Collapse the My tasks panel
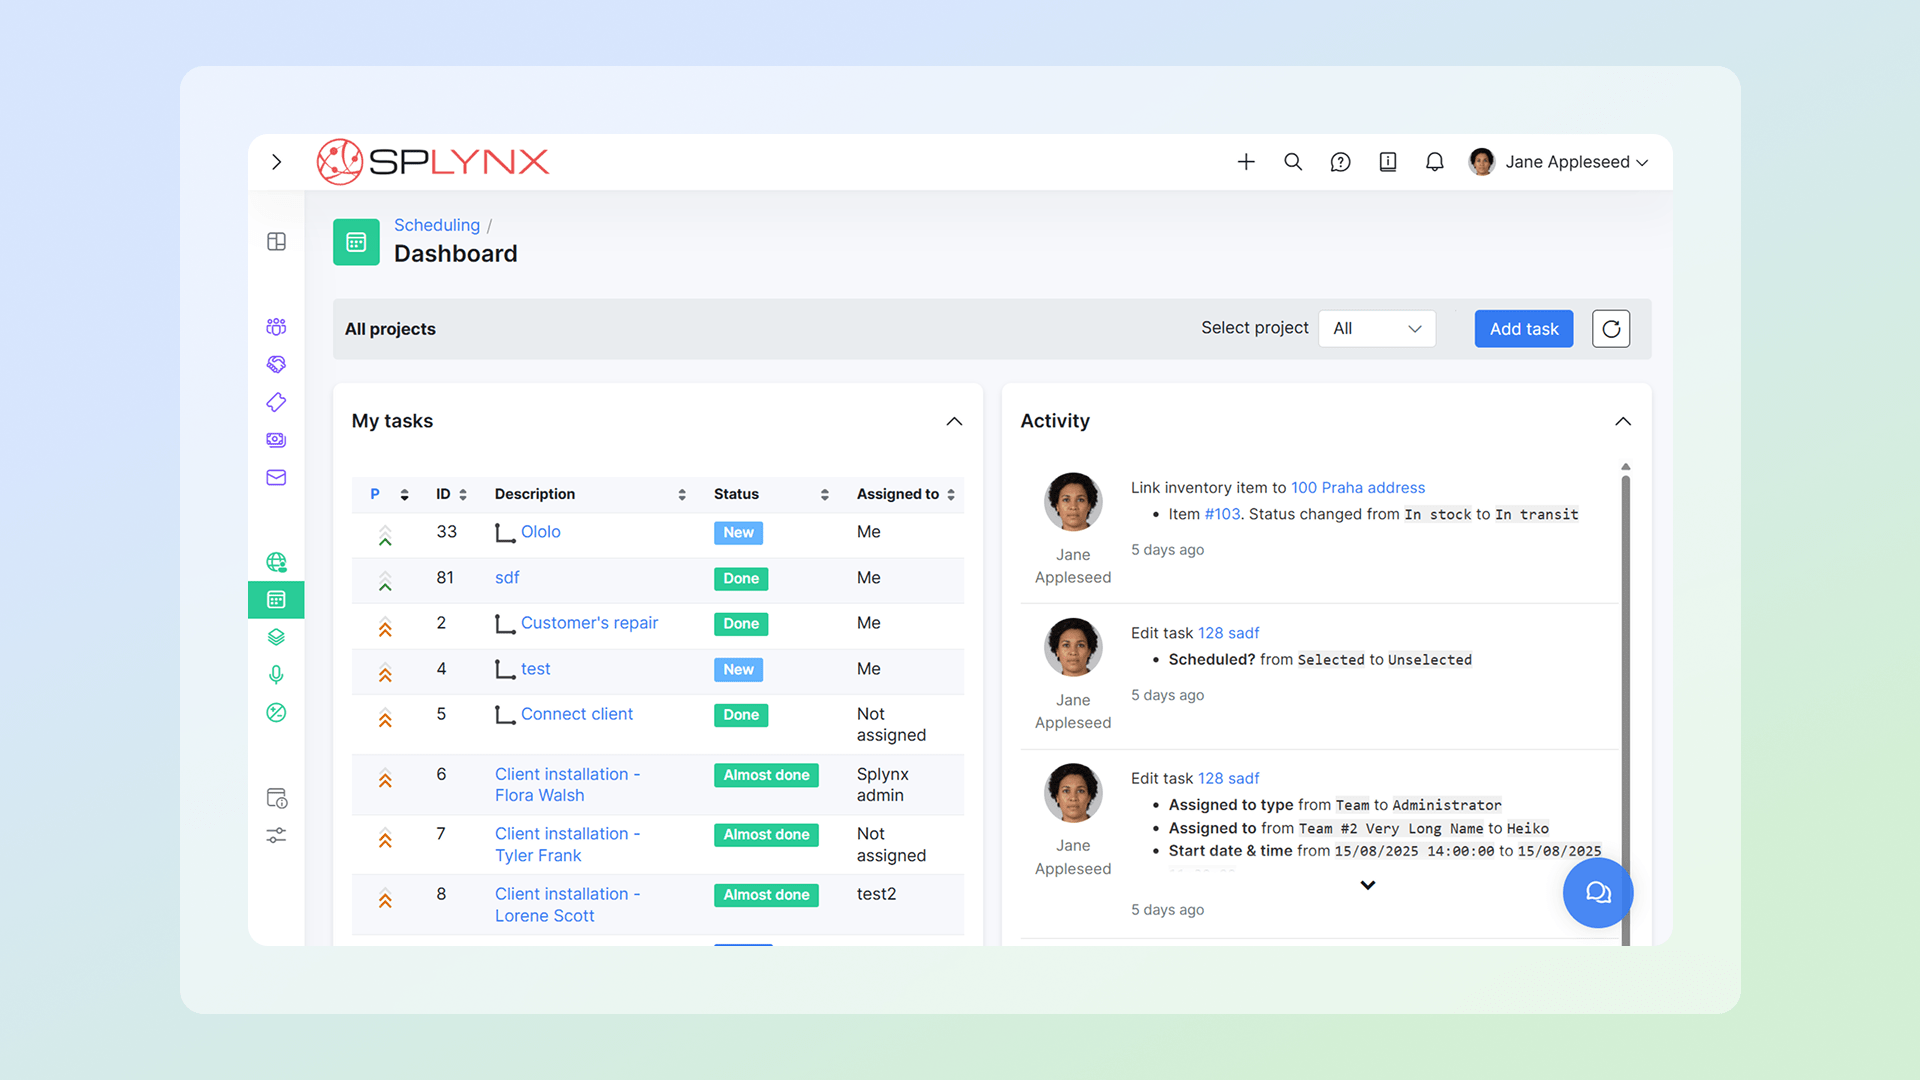The width and height of the screenshot is (1920, 1080). tap(954, 421)
